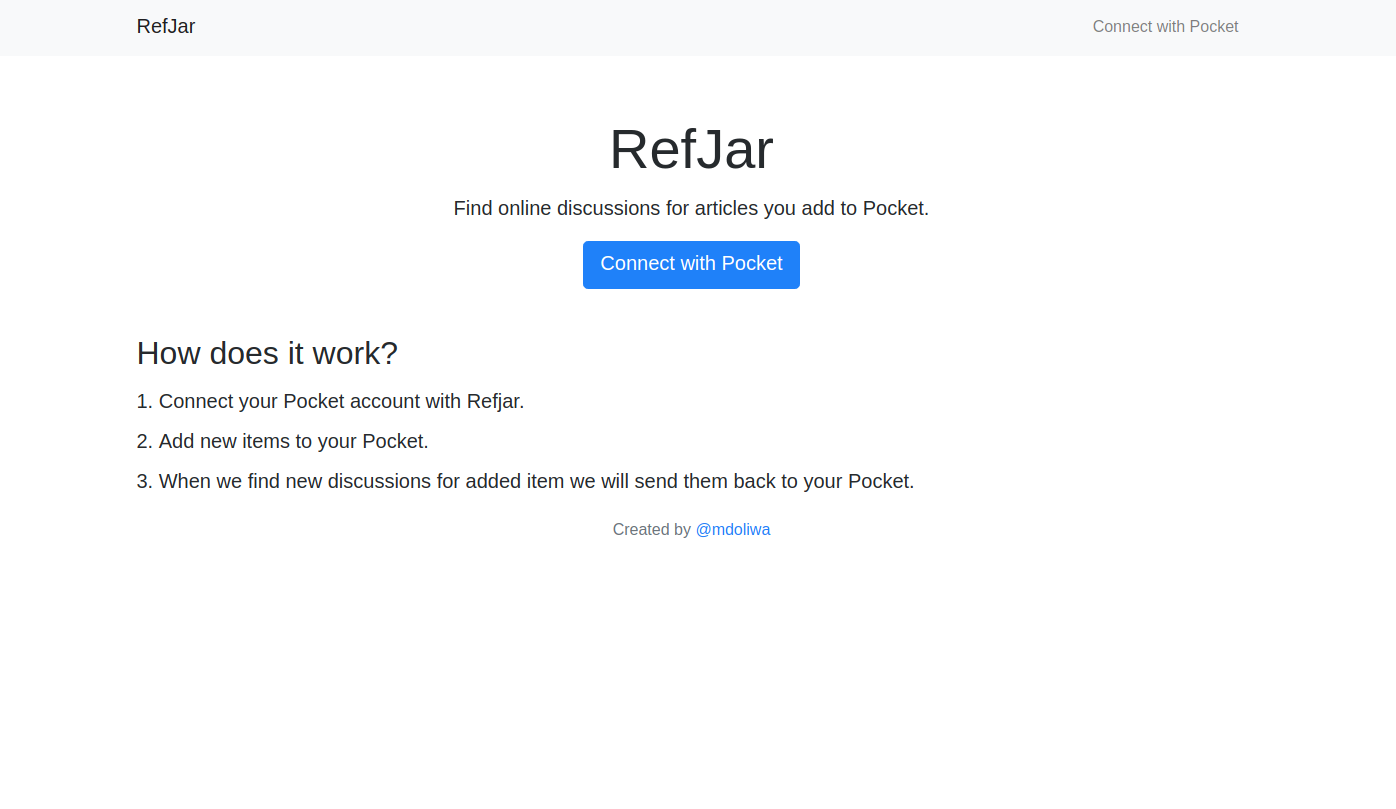Select the navbar area at the top
This screenshot has height=809, width=1396.
[698, 27]
